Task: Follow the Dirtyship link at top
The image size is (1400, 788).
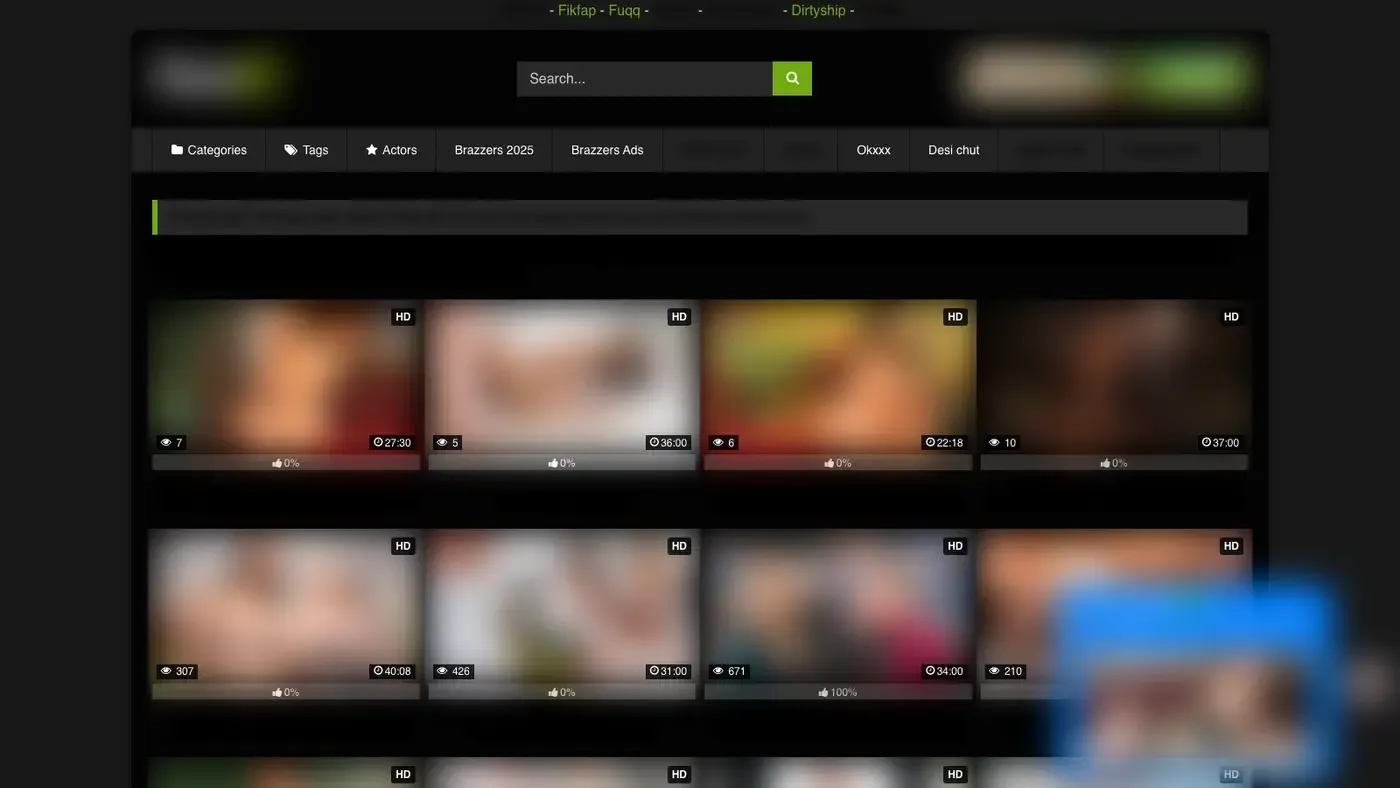Action: [818, 10]
